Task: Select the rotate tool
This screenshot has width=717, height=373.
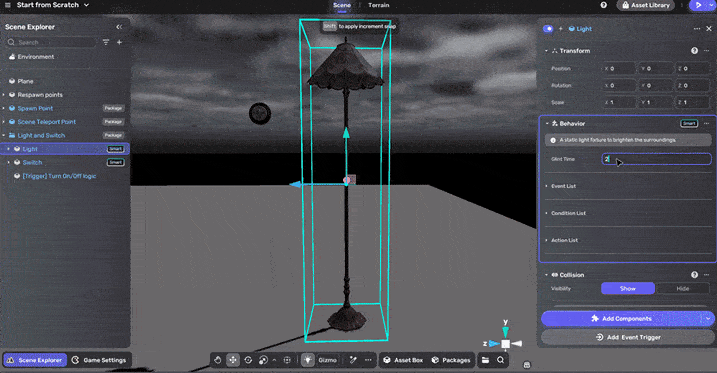Action: [x=248, y=360]
